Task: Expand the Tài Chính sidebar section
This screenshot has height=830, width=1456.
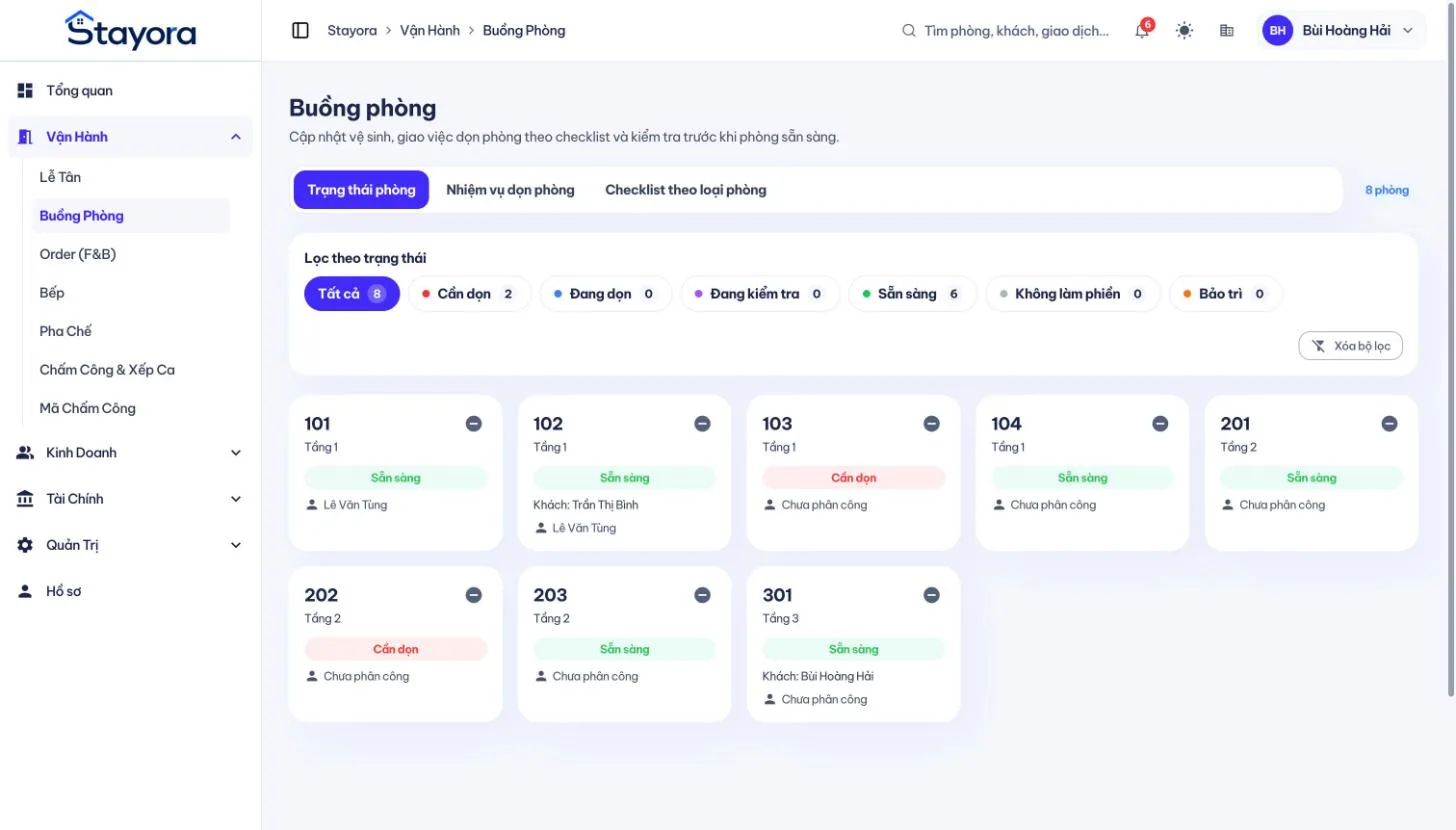Action: [130, 499]
